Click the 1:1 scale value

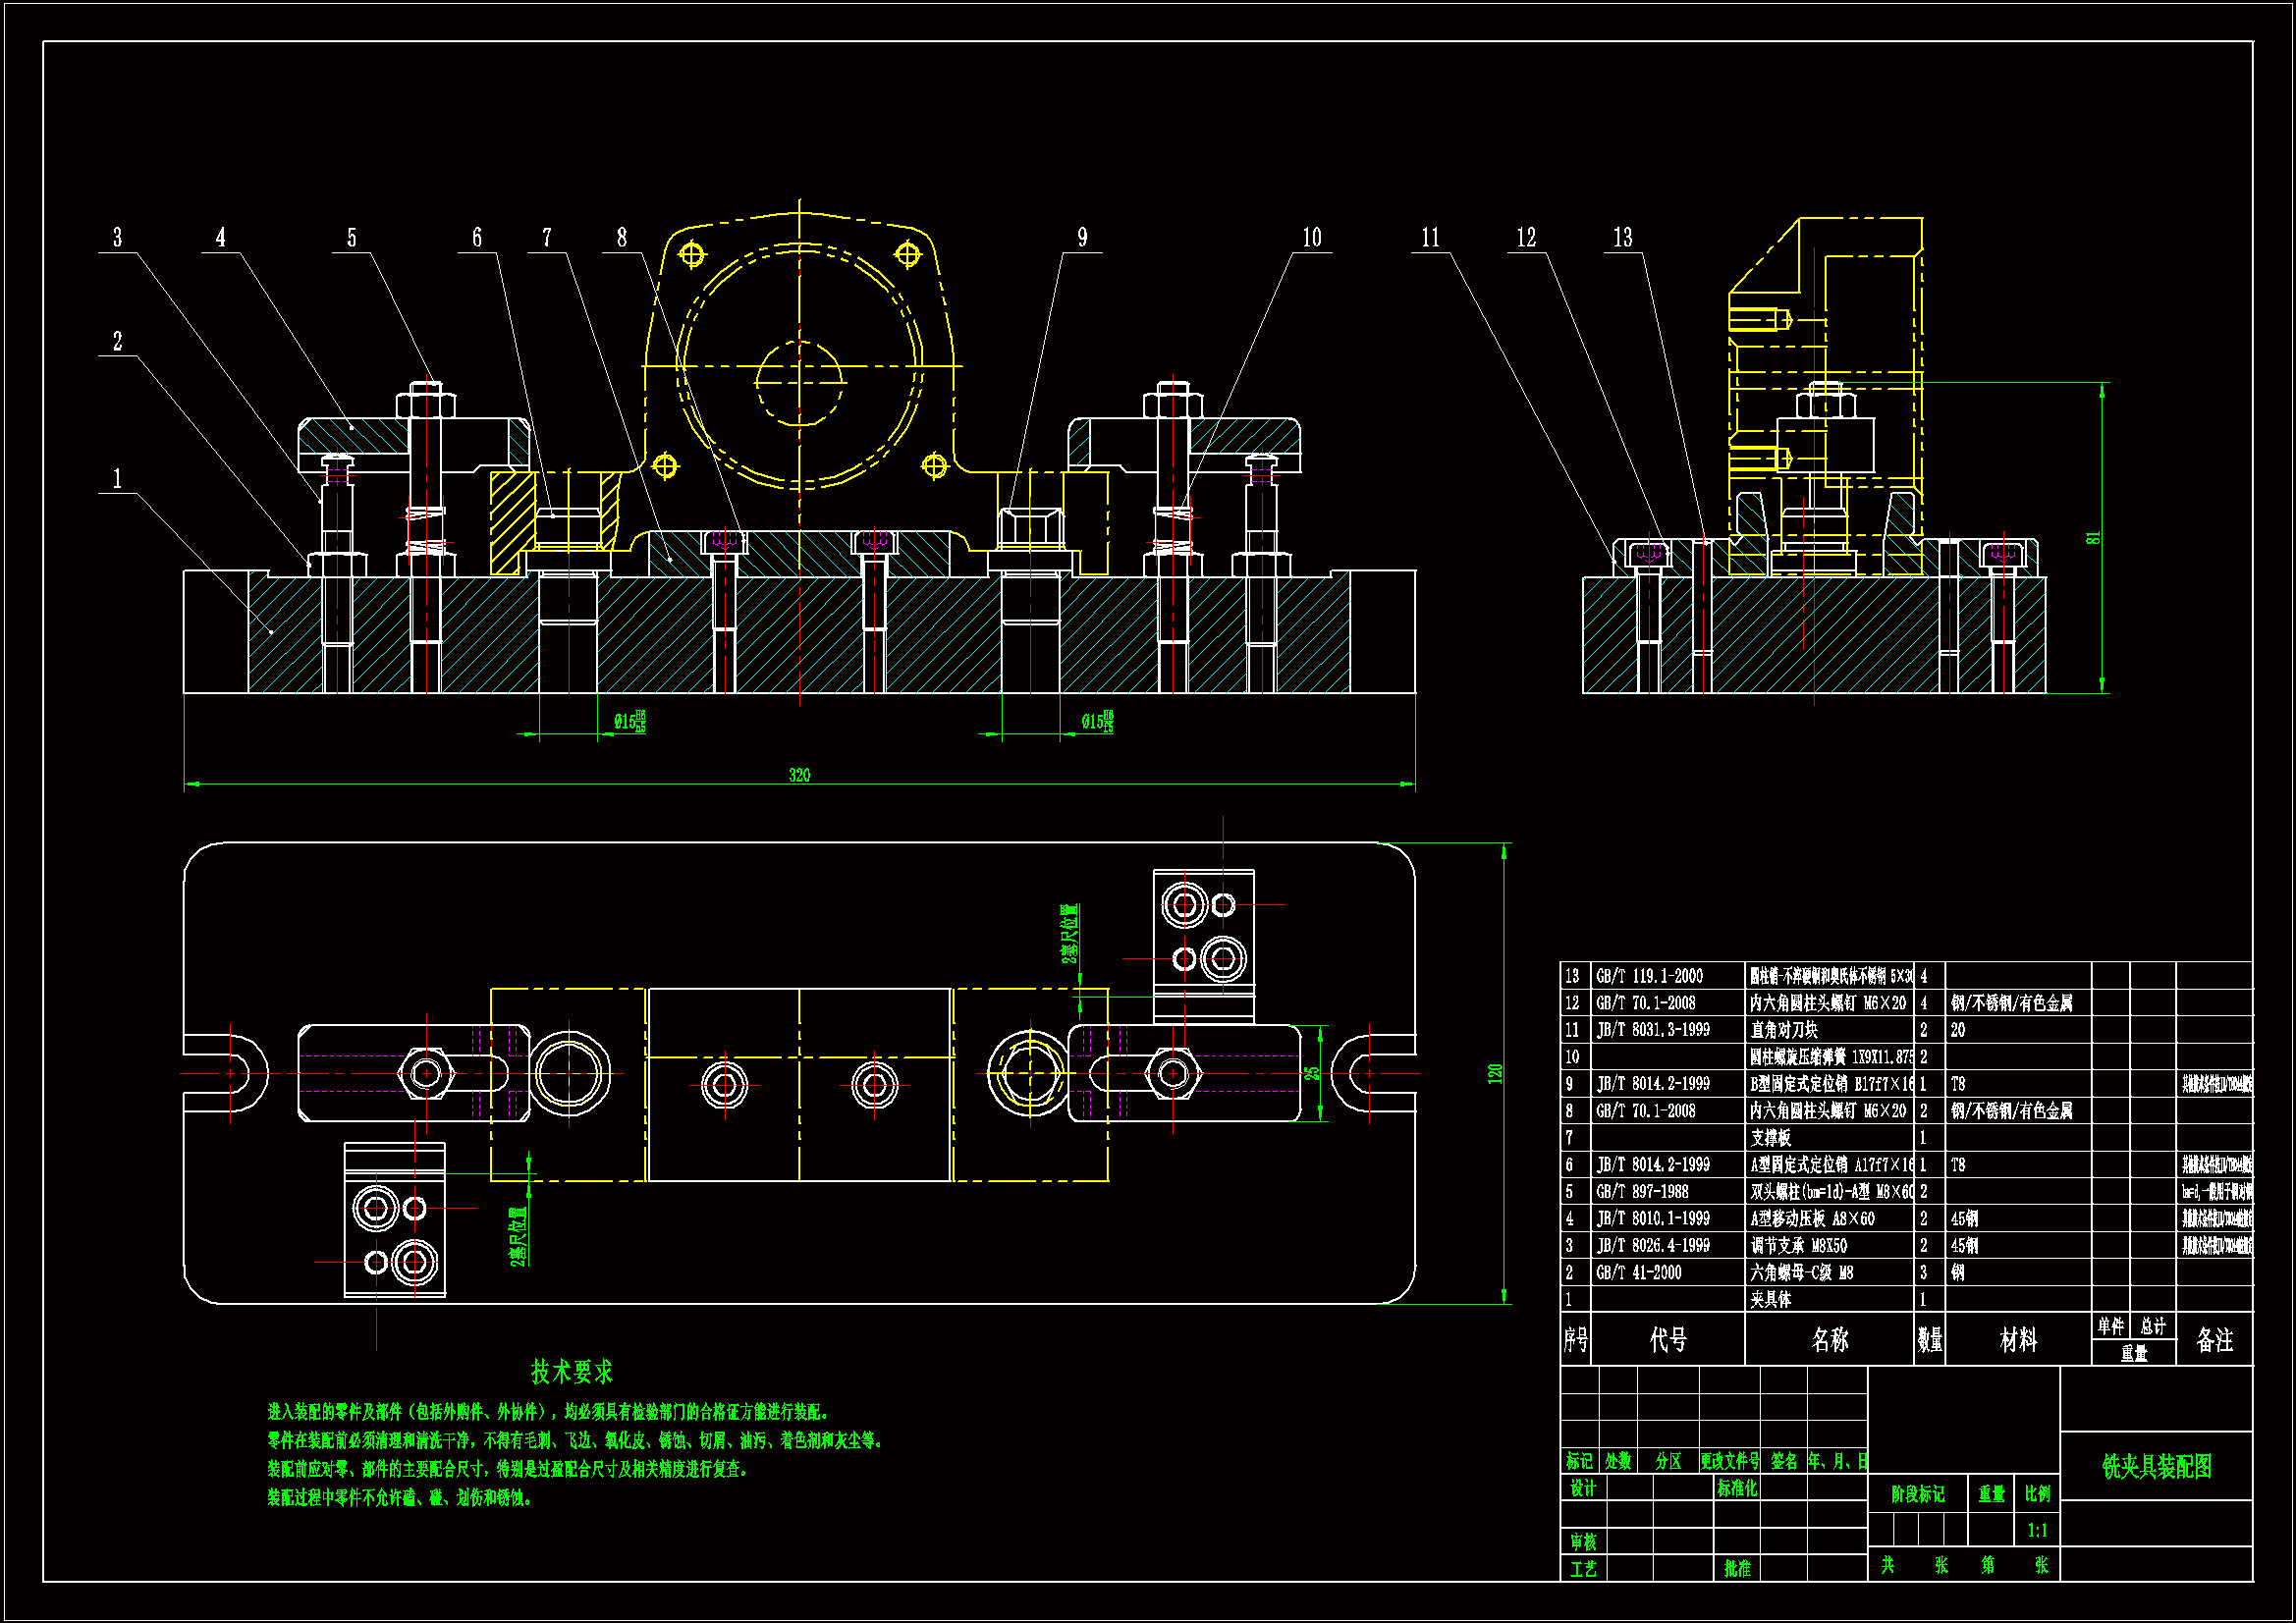coord(2037,1531)
